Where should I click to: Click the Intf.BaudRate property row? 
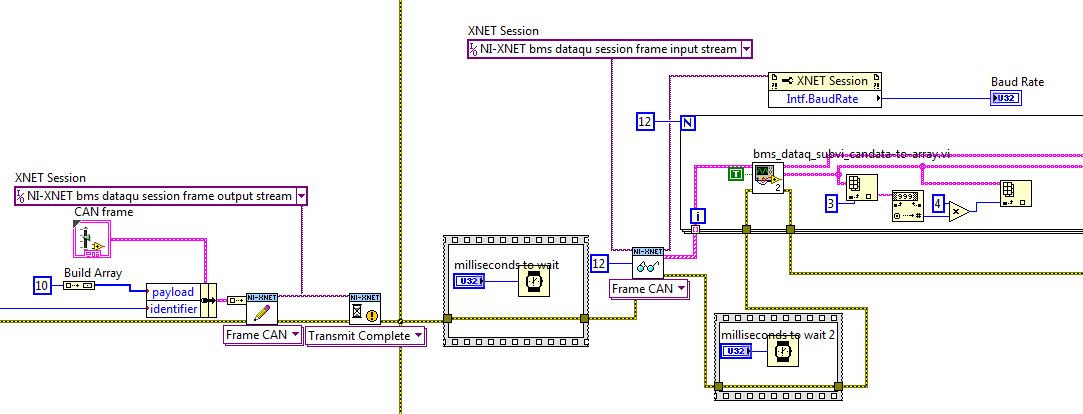(x=827, y=99)
